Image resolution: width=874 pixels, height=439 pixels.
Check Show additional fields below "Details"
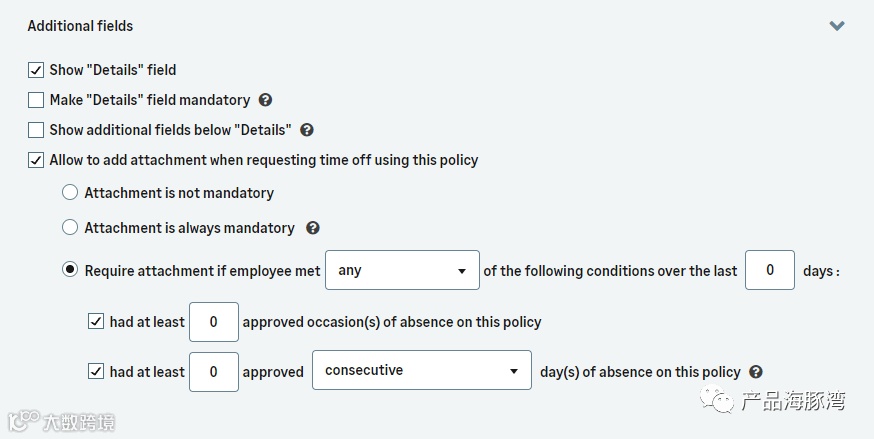point(36,130)
